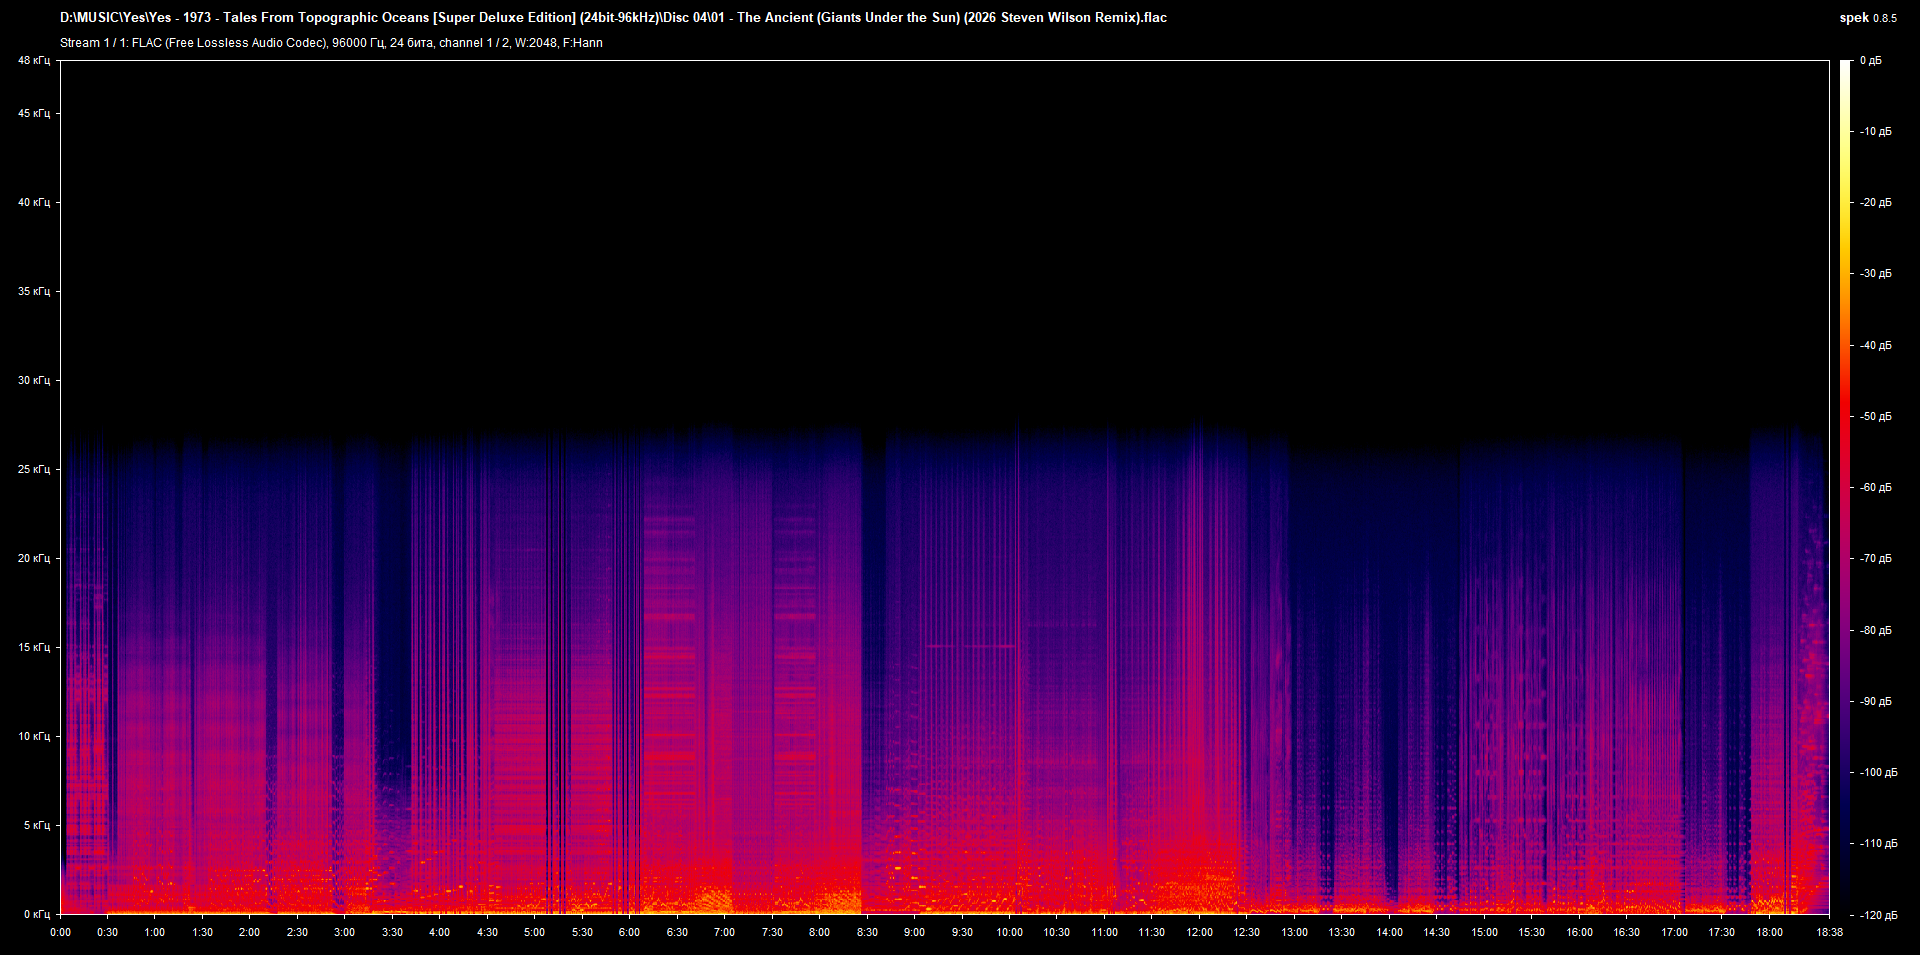
Task: Click the '-30 дБ' scale label
Action: [x=1876, y=274]
